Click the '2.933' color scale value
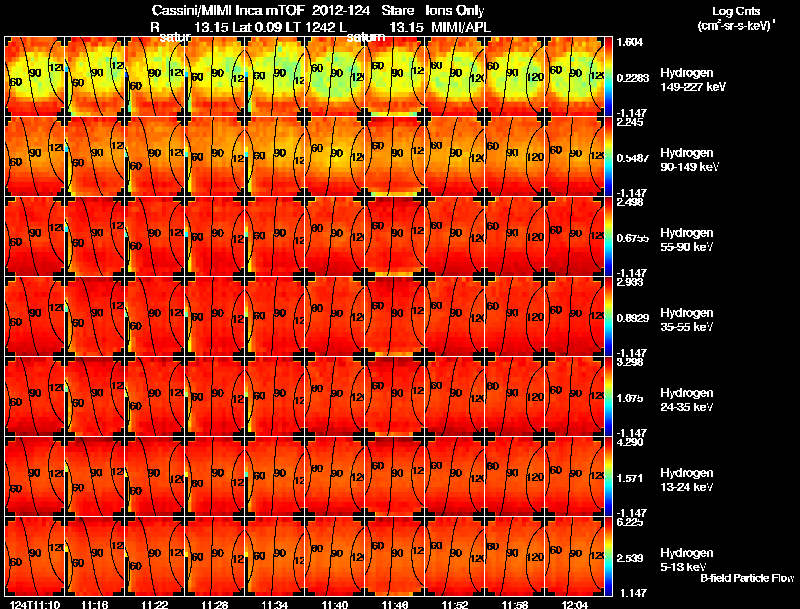The height and width of the screenshot is (609, 800). pos(630,282)
